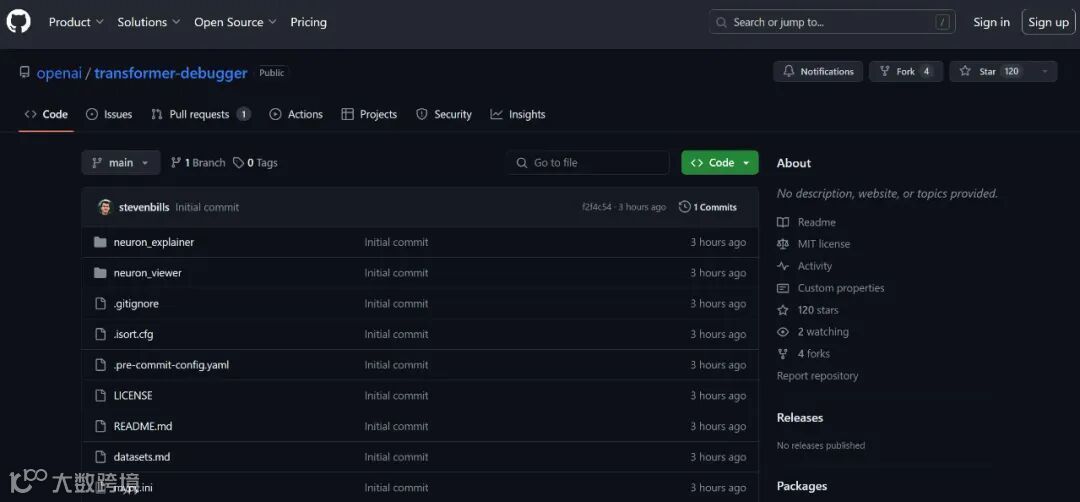Open the GitHub home logo
This screenshot has height=502, width=1080.
tap(19, 22)
